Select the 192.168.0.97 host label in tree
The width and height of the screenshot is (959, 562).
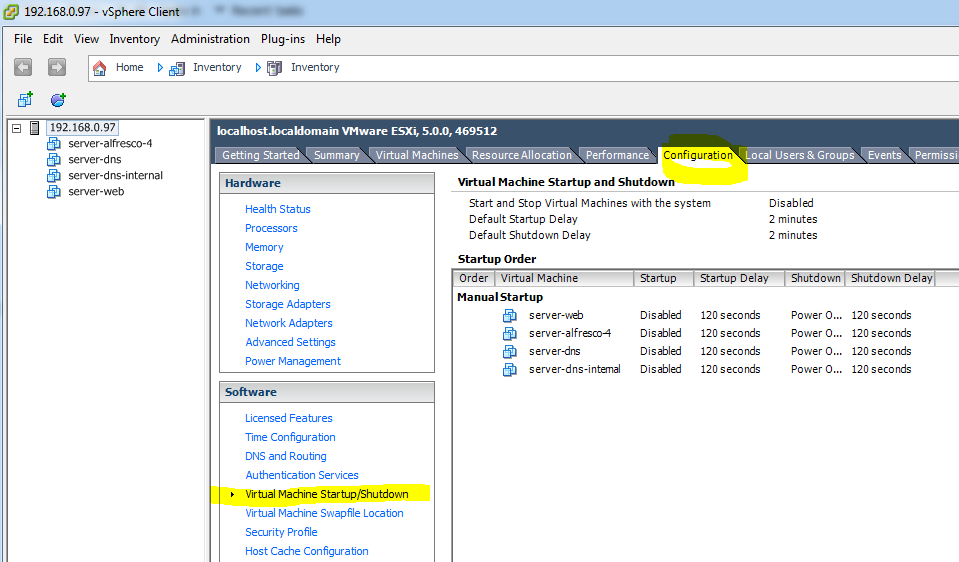point(83,128)
